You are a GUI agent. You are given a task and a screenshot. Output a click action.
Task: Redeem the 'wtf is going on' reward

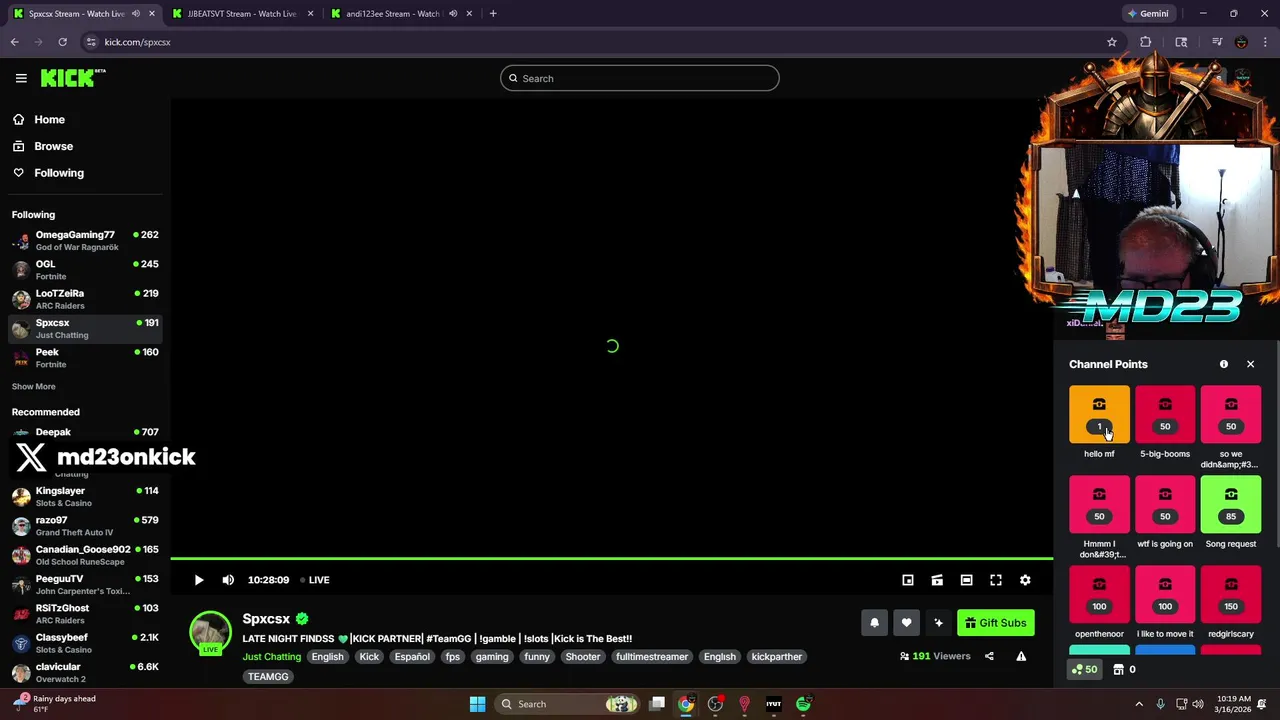point(1165,504)
